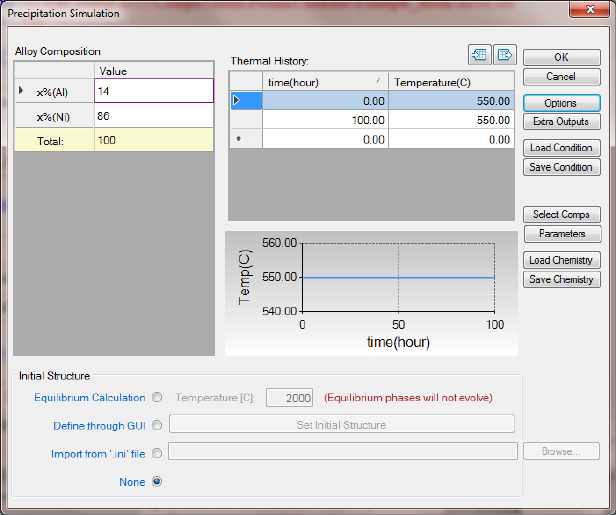Close the Precipitation Simulation dialog
This screenshot has height=515, width=616.
590,9
